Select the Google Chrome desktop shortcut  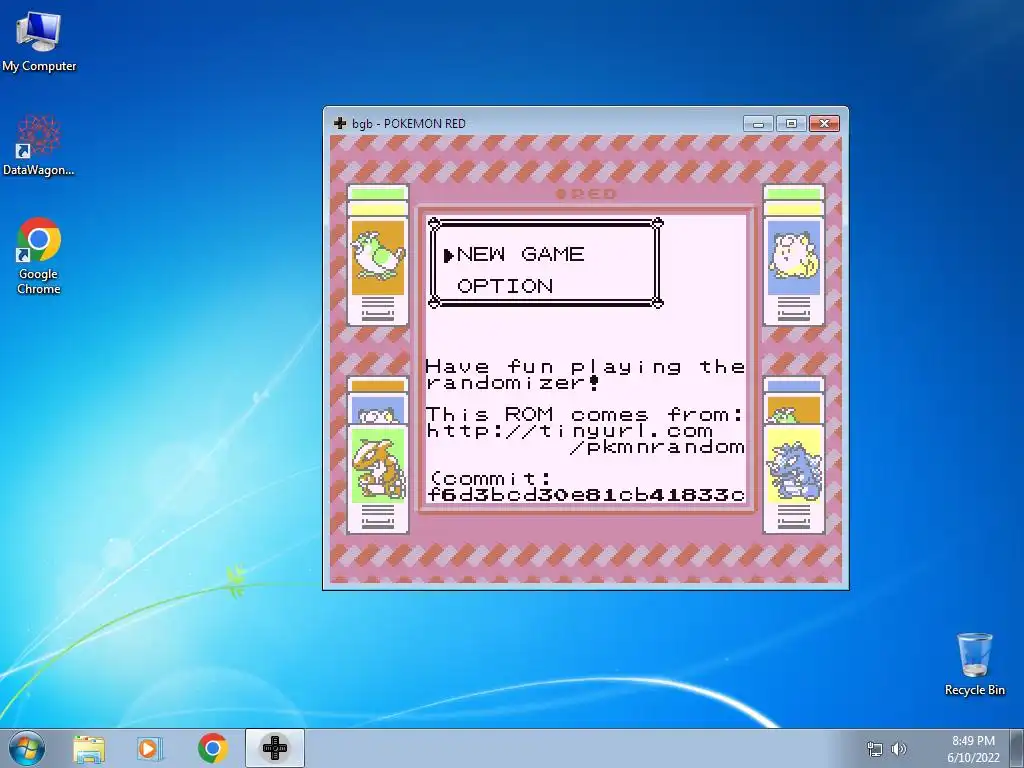pos(39,256)
